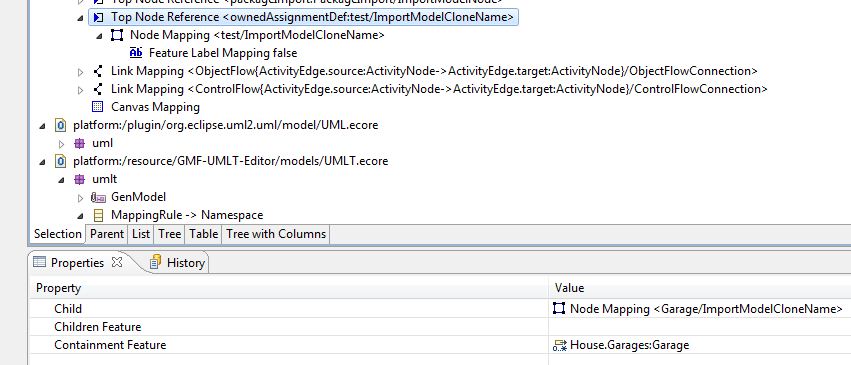Switch to the Selection tab

click(x=57, y=234)
